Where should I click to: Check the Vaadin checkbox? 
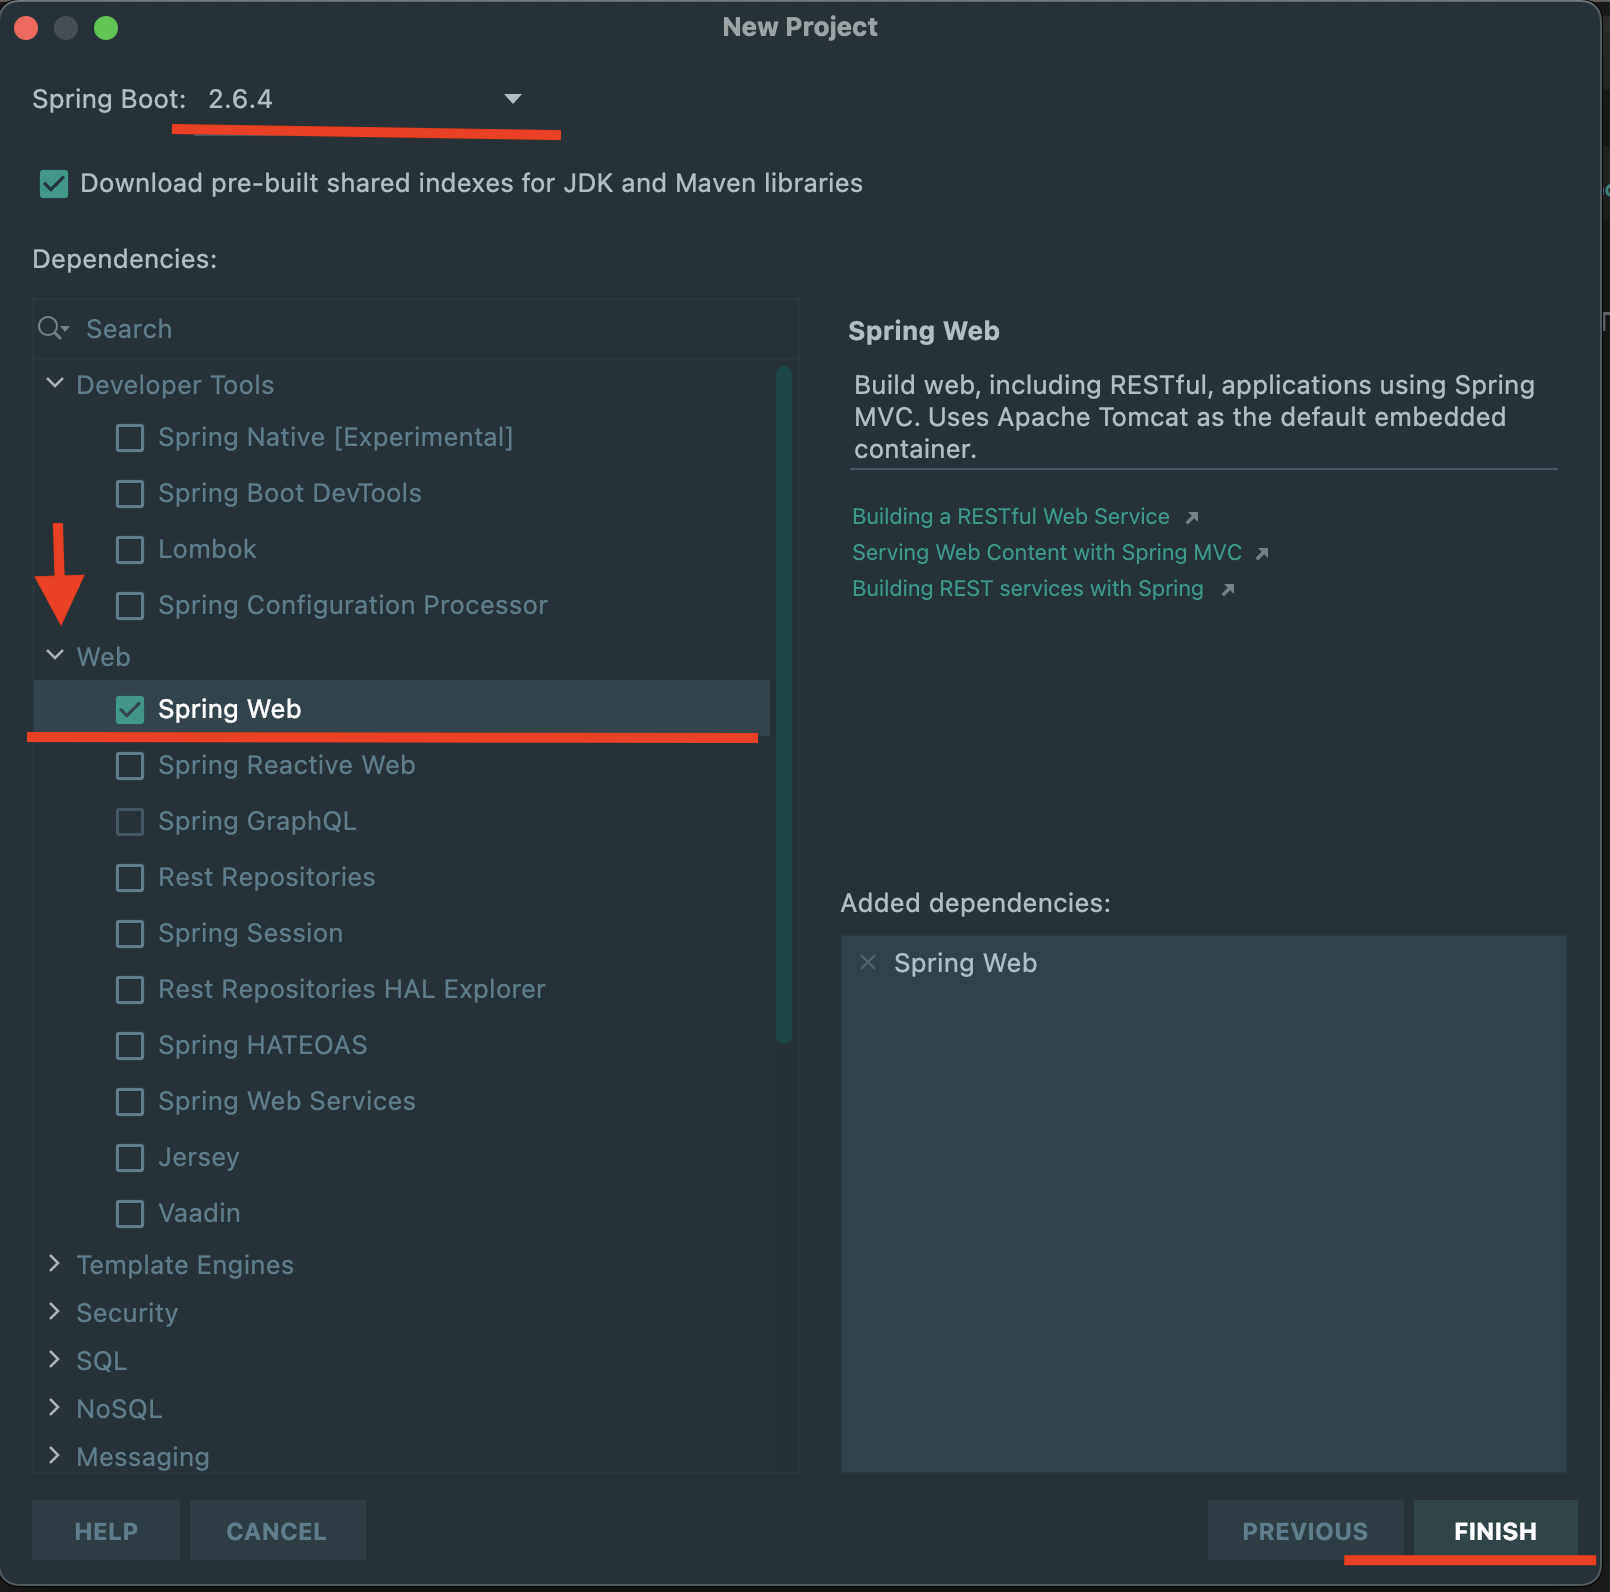pos(130,1214)
